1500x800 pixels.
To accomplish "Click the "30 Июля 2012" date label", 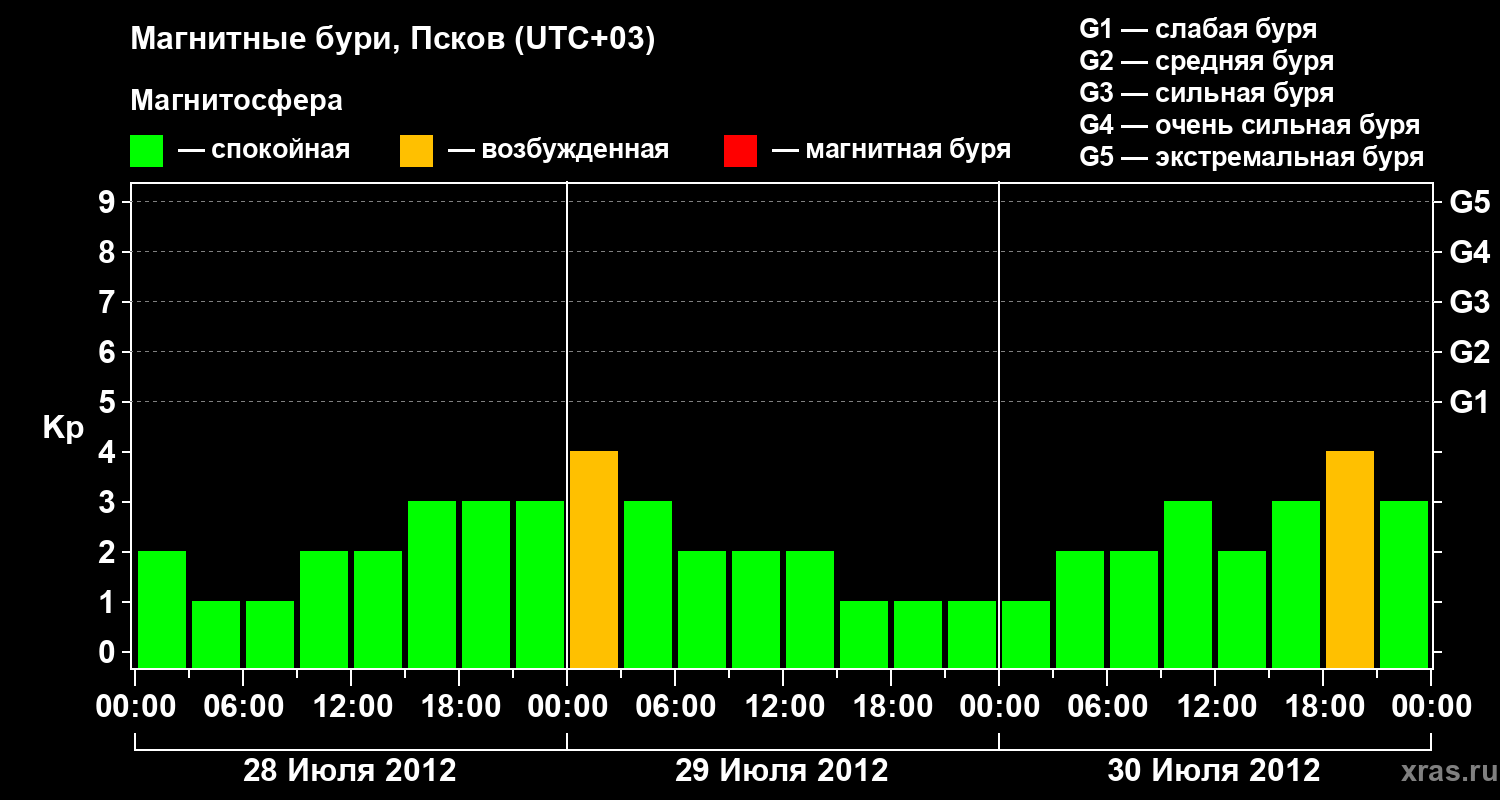I will coord(1214,771).
